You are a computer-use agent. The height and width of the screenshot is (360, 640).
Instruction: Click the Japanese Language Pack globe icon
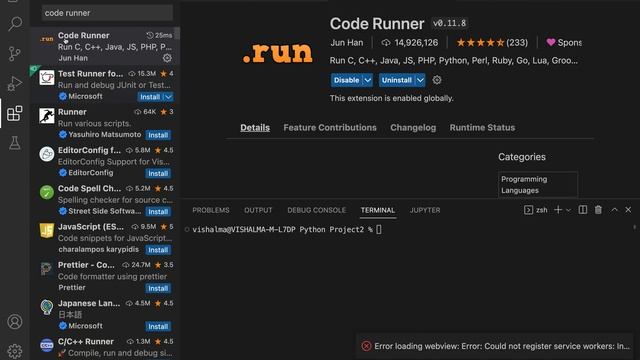pos(47,307)
